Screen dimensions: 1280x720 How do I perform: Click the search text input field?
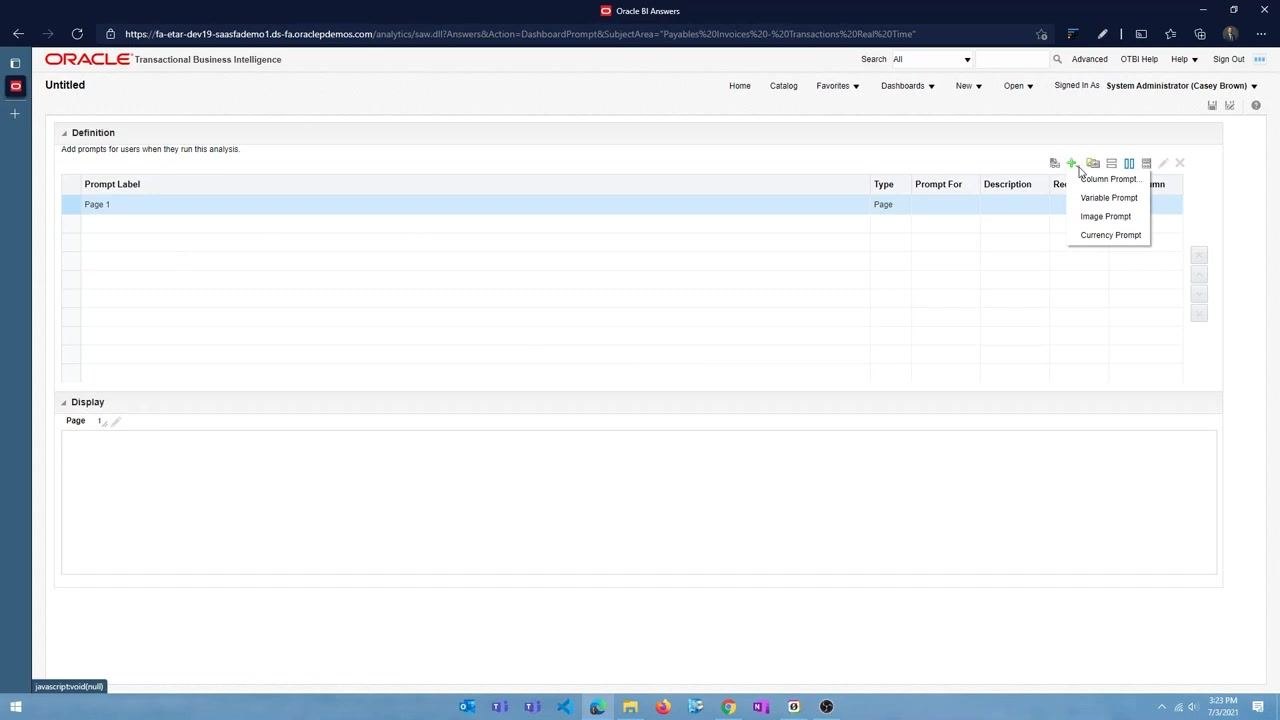[1012, 59]
